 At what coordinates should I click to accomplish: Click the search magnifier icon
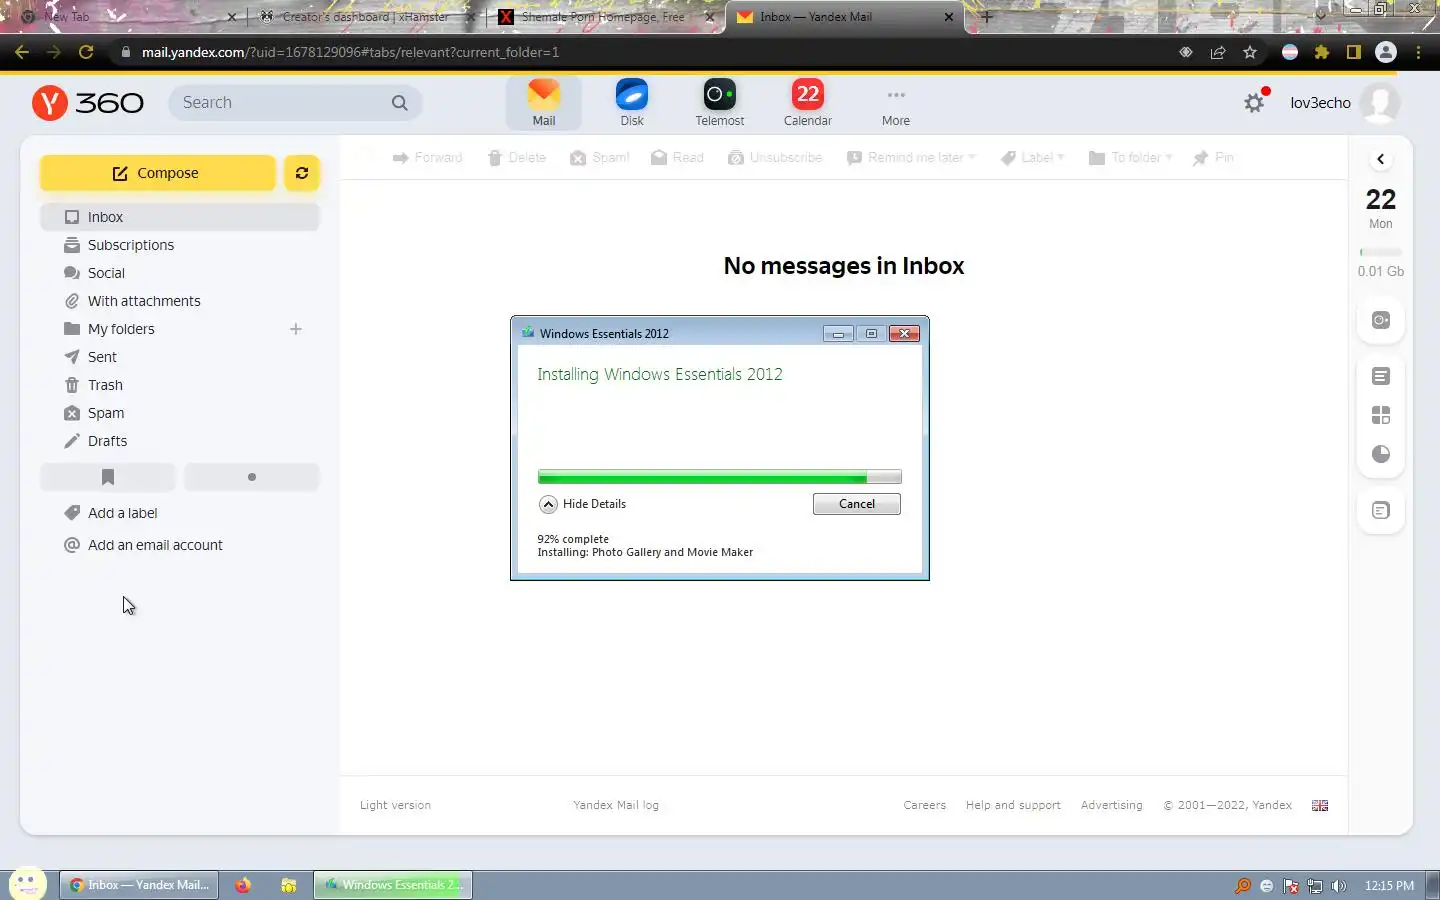coord(399,103)
